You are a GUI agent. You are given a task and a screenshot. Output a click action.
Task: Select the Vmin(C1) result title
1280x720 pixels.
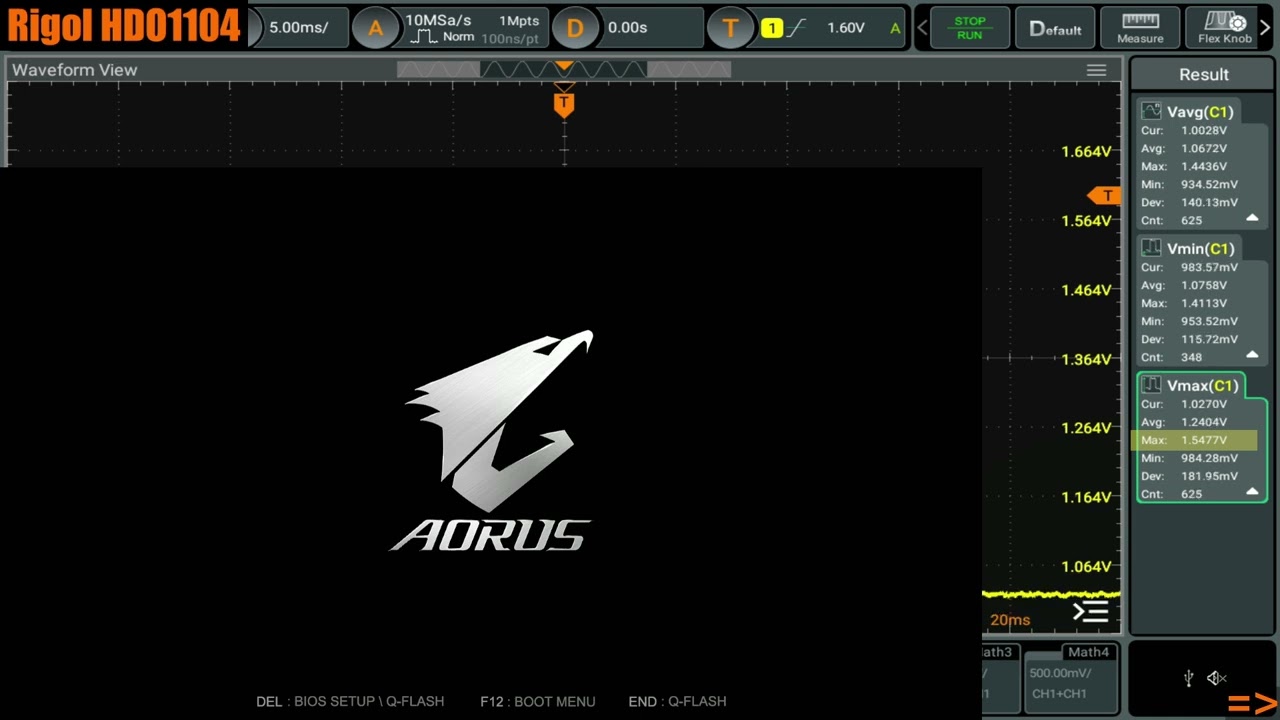[x=1201, y=249]
